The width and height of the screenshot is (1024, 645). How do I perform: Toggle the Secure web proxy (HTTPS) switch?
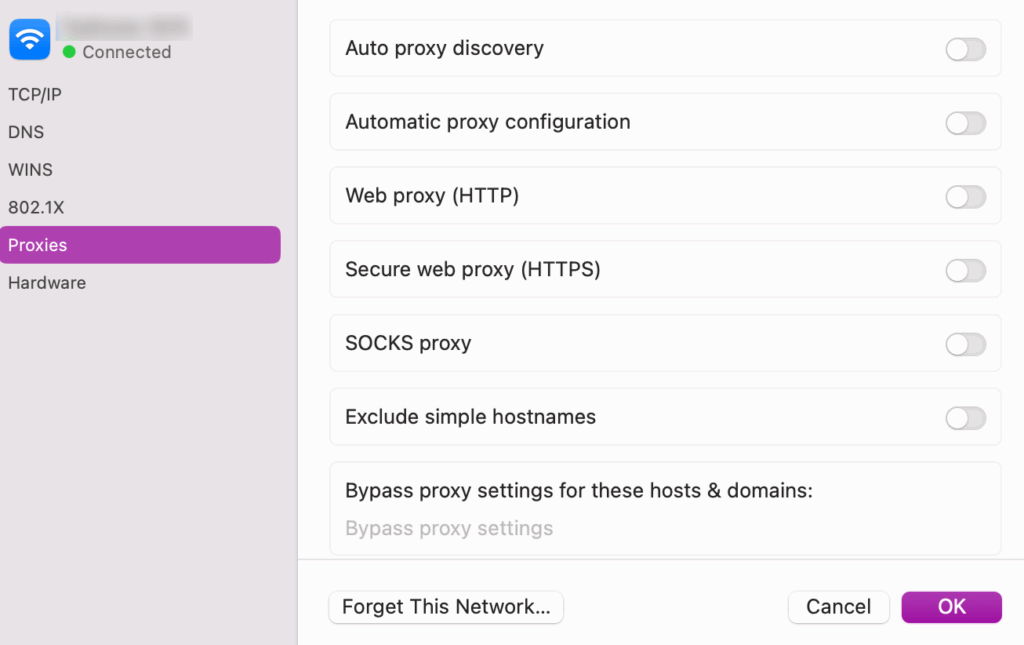click(965, 270)
